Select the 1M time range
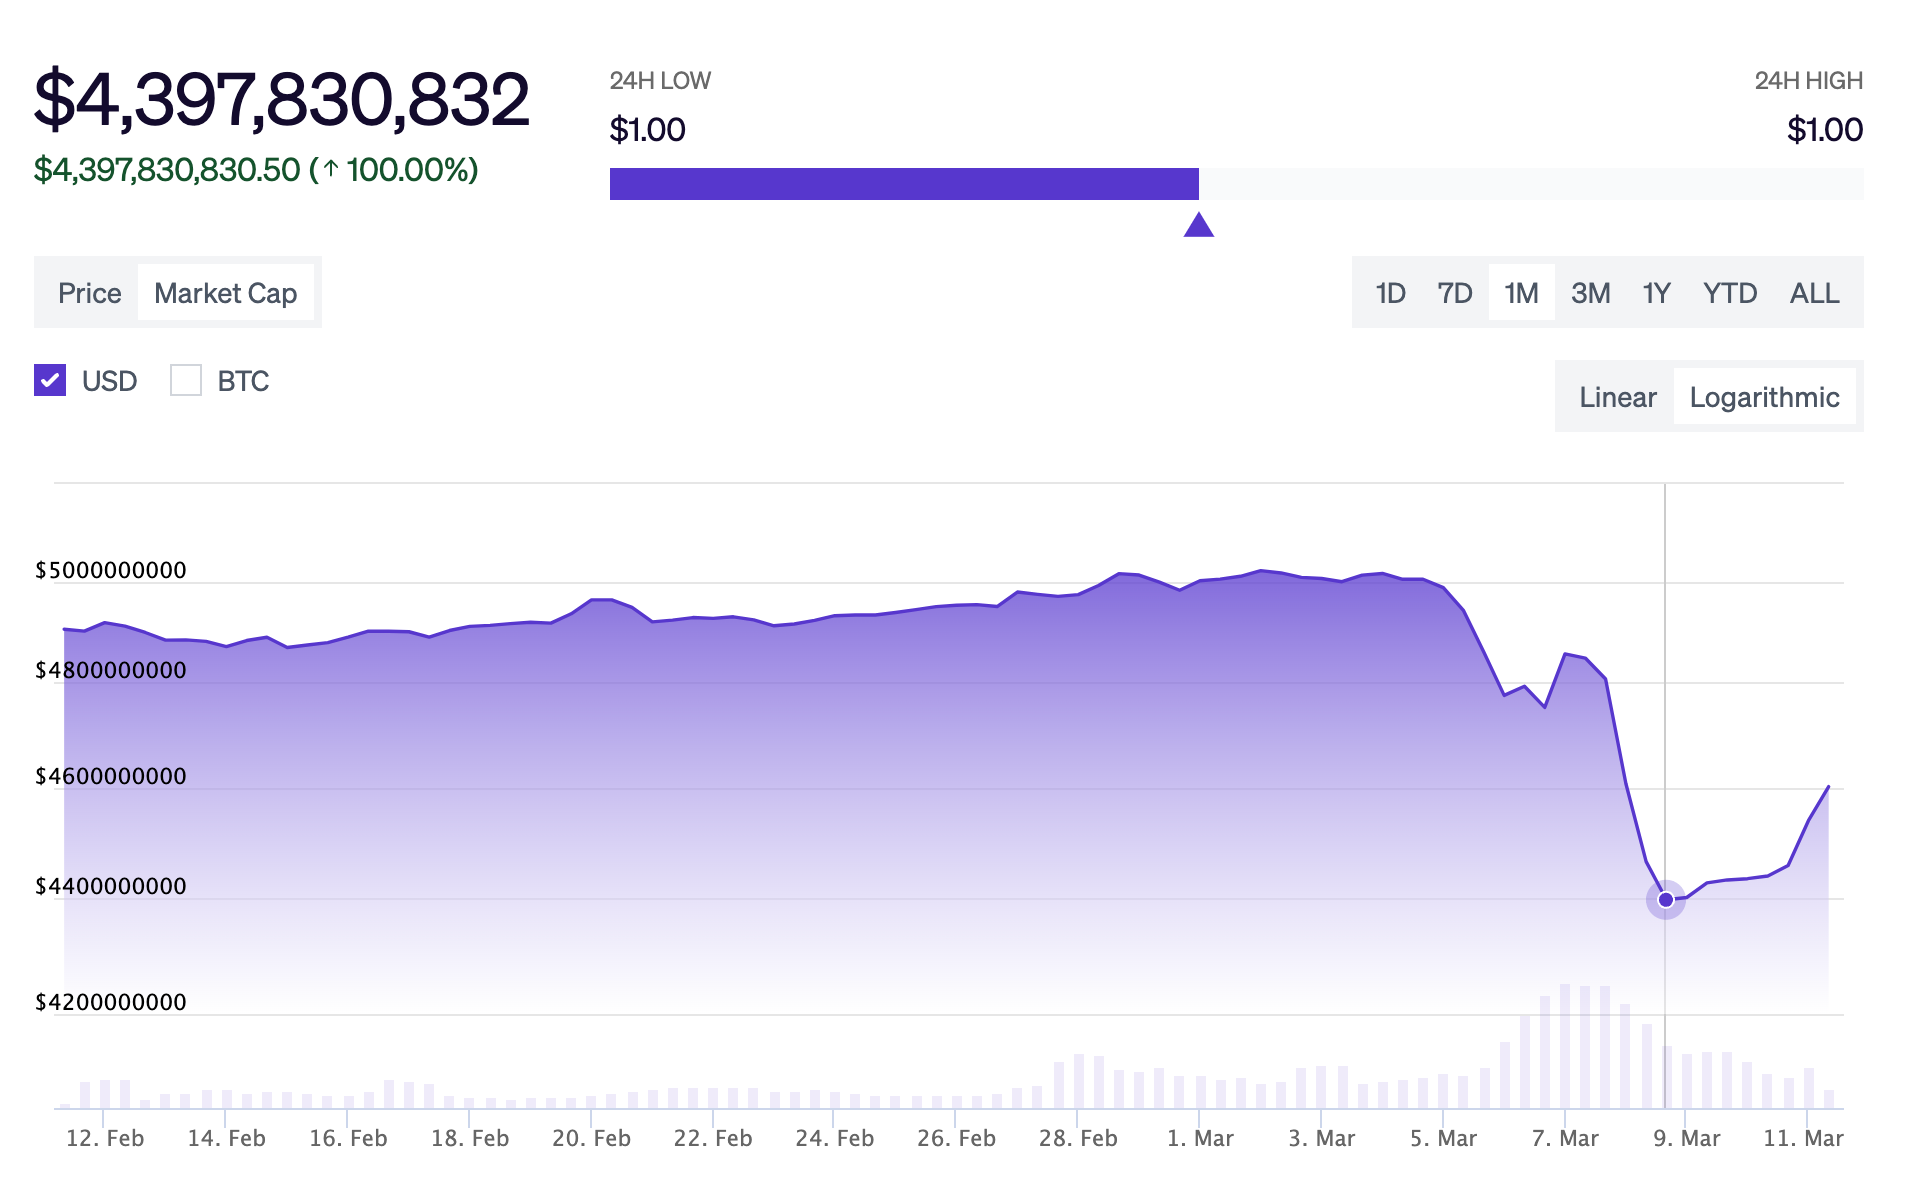Screen dimensions: 1908x1198 pyautogui.click(x=1521, y=293)
